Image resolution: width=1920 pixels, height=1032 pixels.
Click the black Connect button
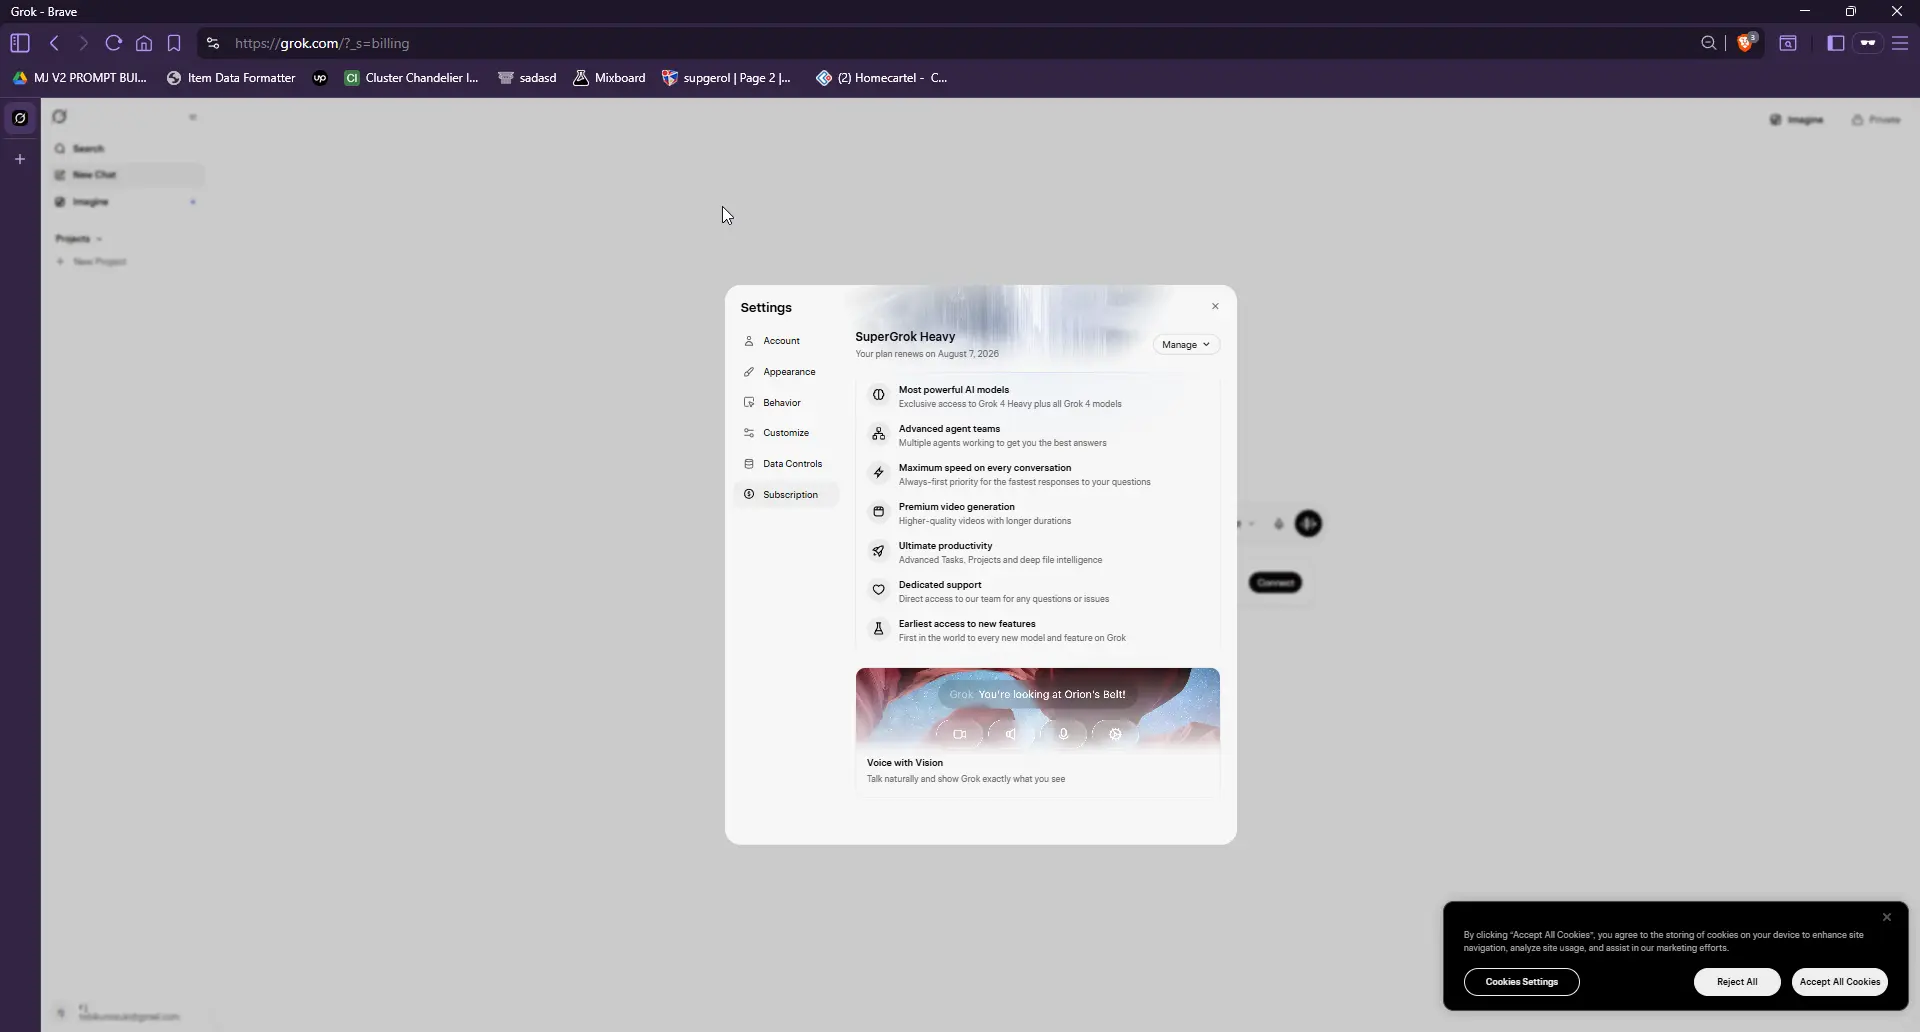point(1275,583)
